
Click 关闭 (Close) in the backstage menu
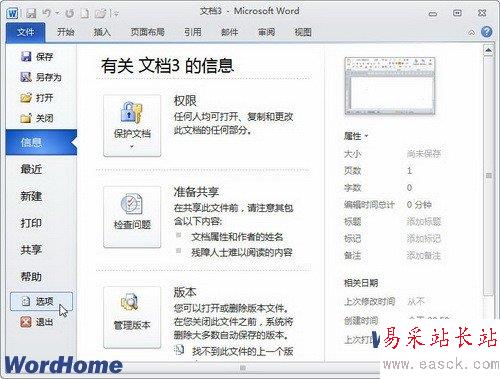coord(37,118)
